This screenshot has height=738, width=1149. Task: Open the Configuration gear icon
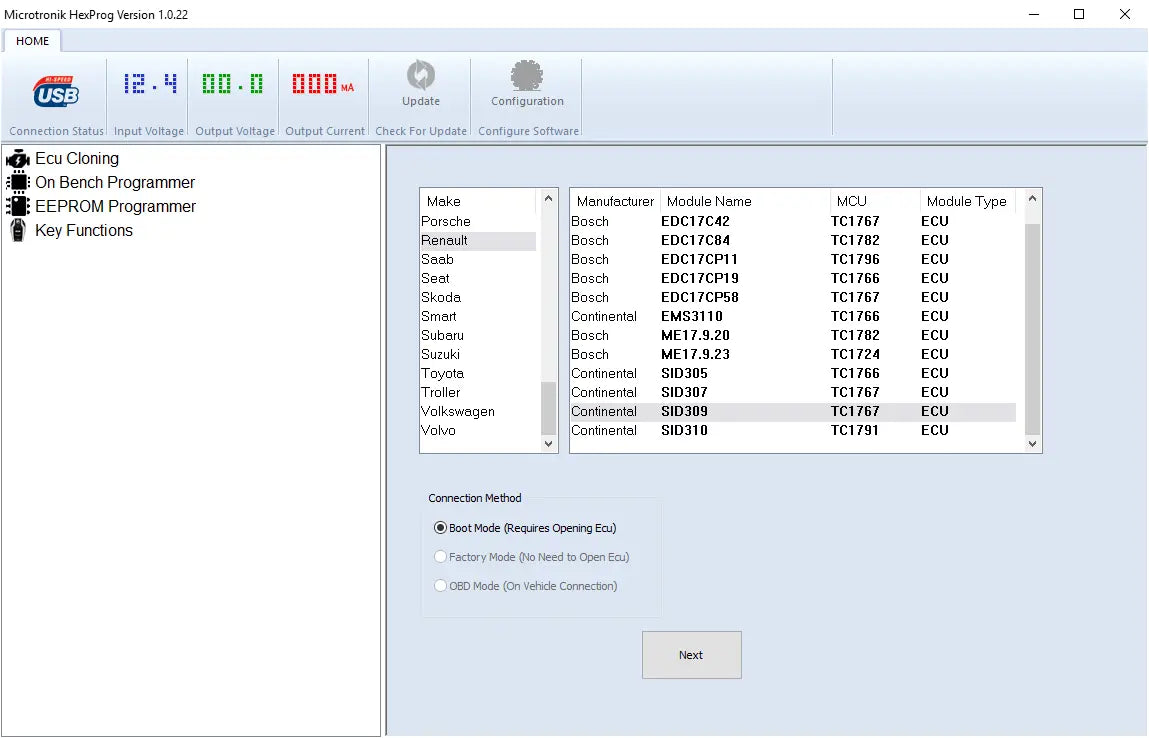[527, 76]
